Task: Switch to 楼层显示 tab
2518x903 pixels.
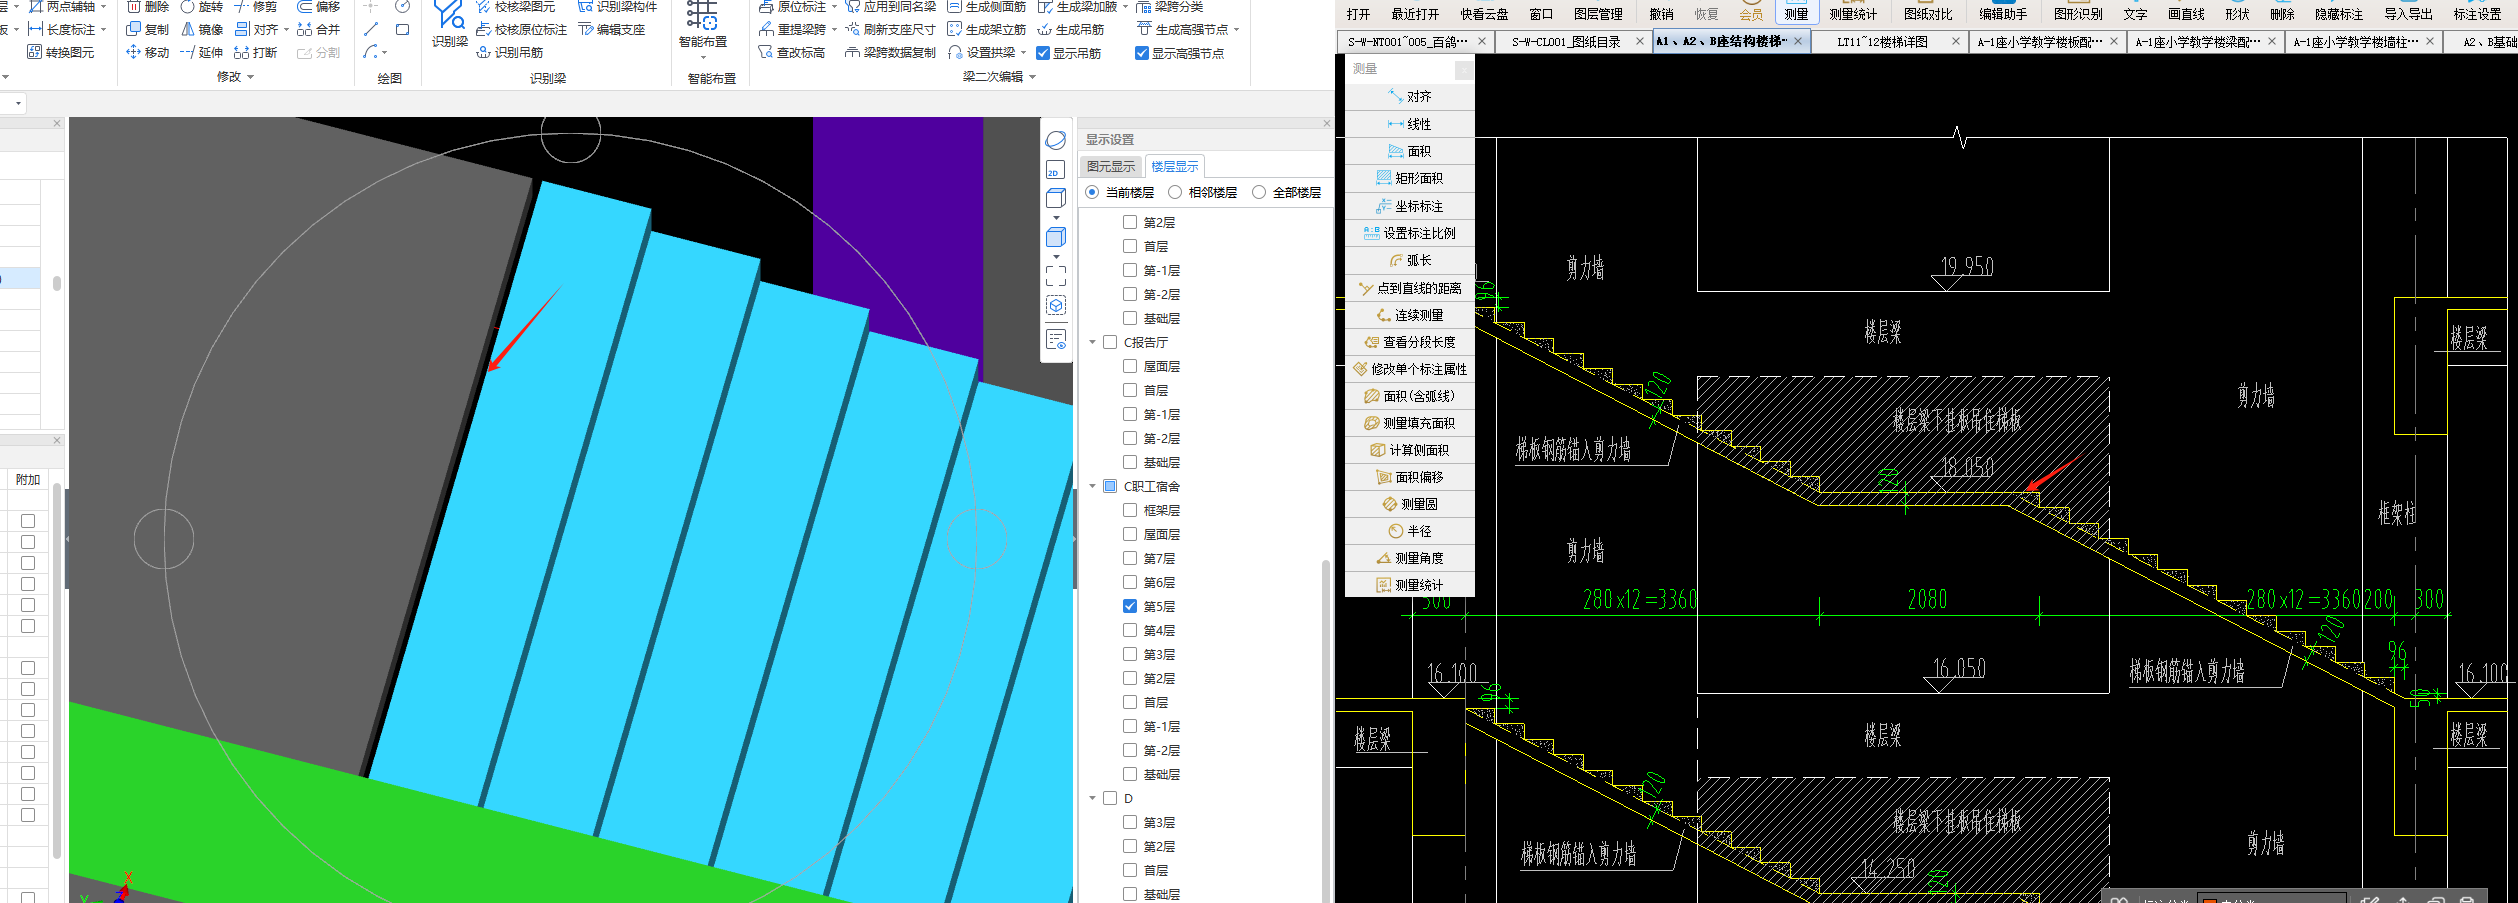Action: (x=1174, y=167)
